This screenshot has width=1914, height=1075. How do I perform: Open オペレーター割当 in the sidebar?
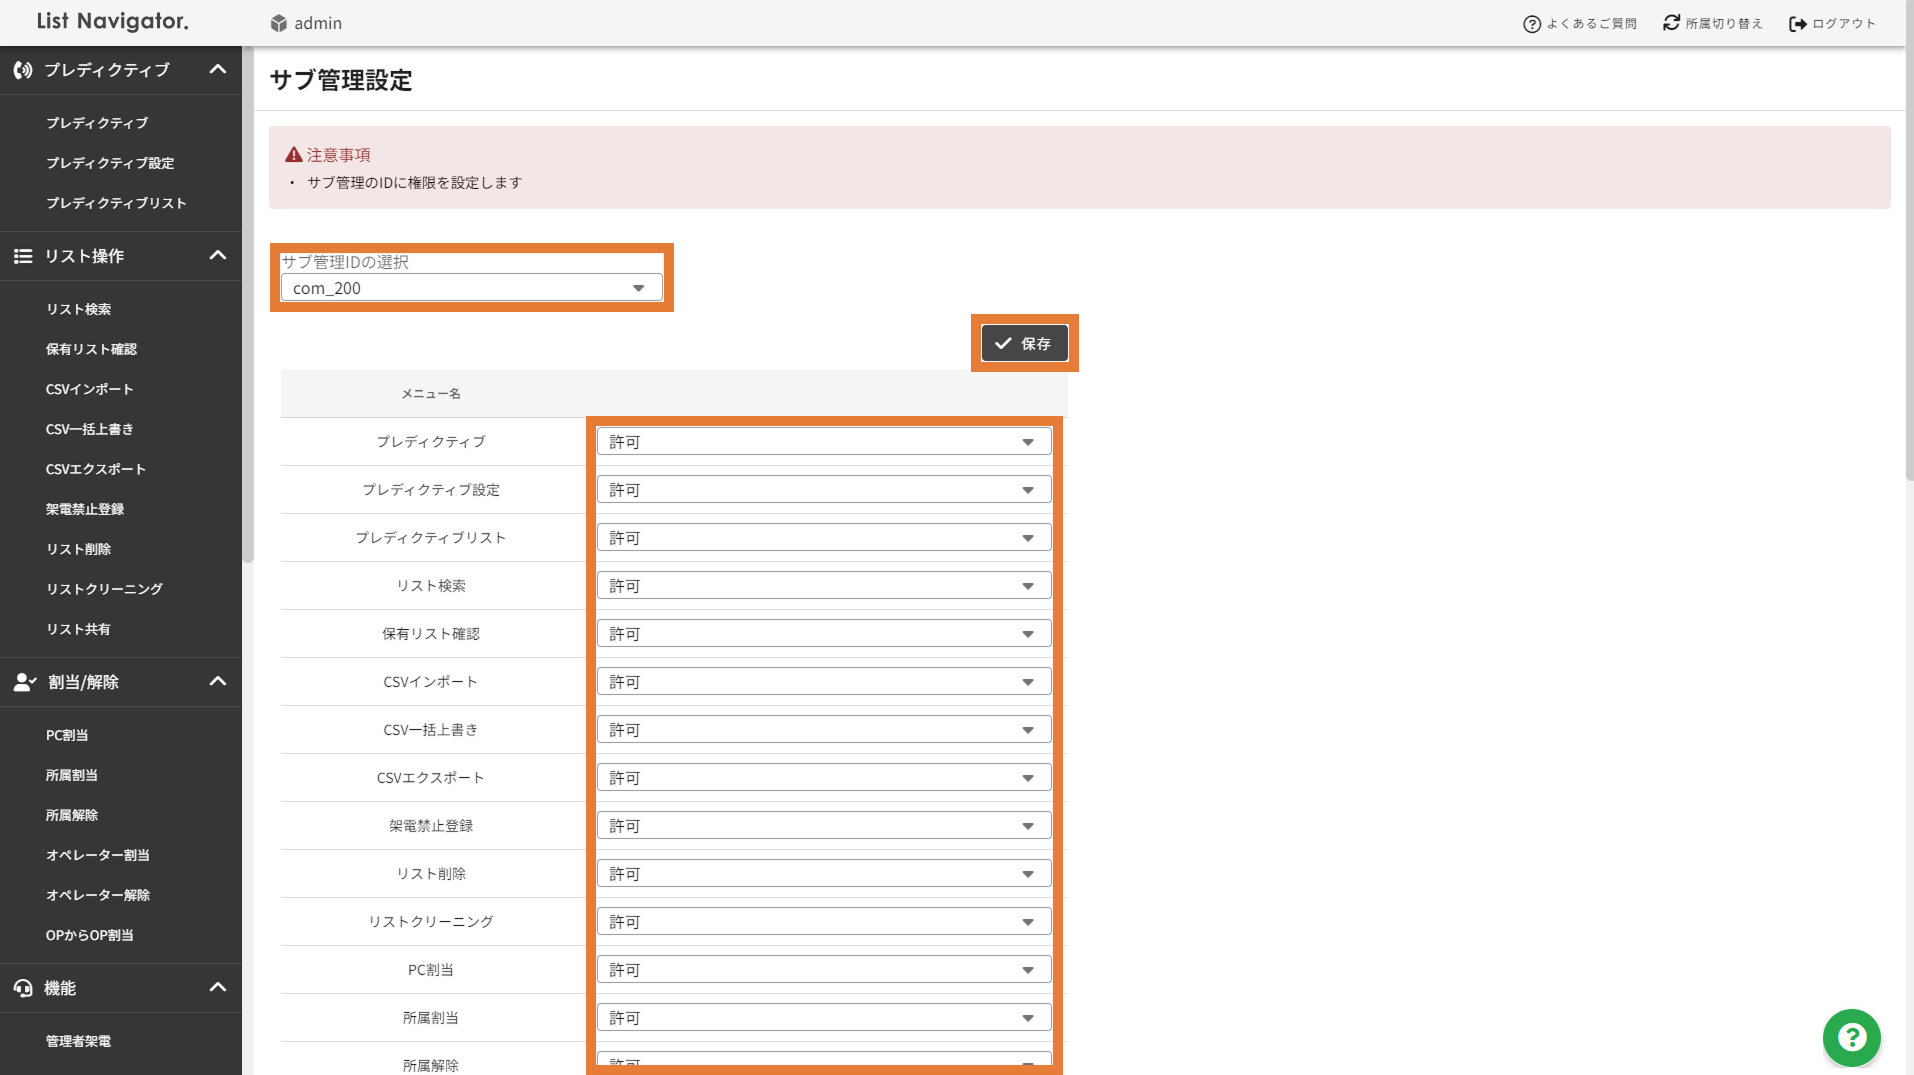[x=97, y=855]
